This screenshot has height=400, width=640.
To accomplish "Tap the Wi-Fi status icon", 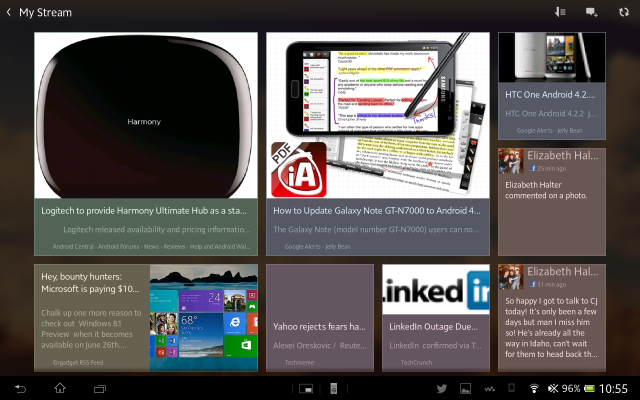I will coord(533,388).
